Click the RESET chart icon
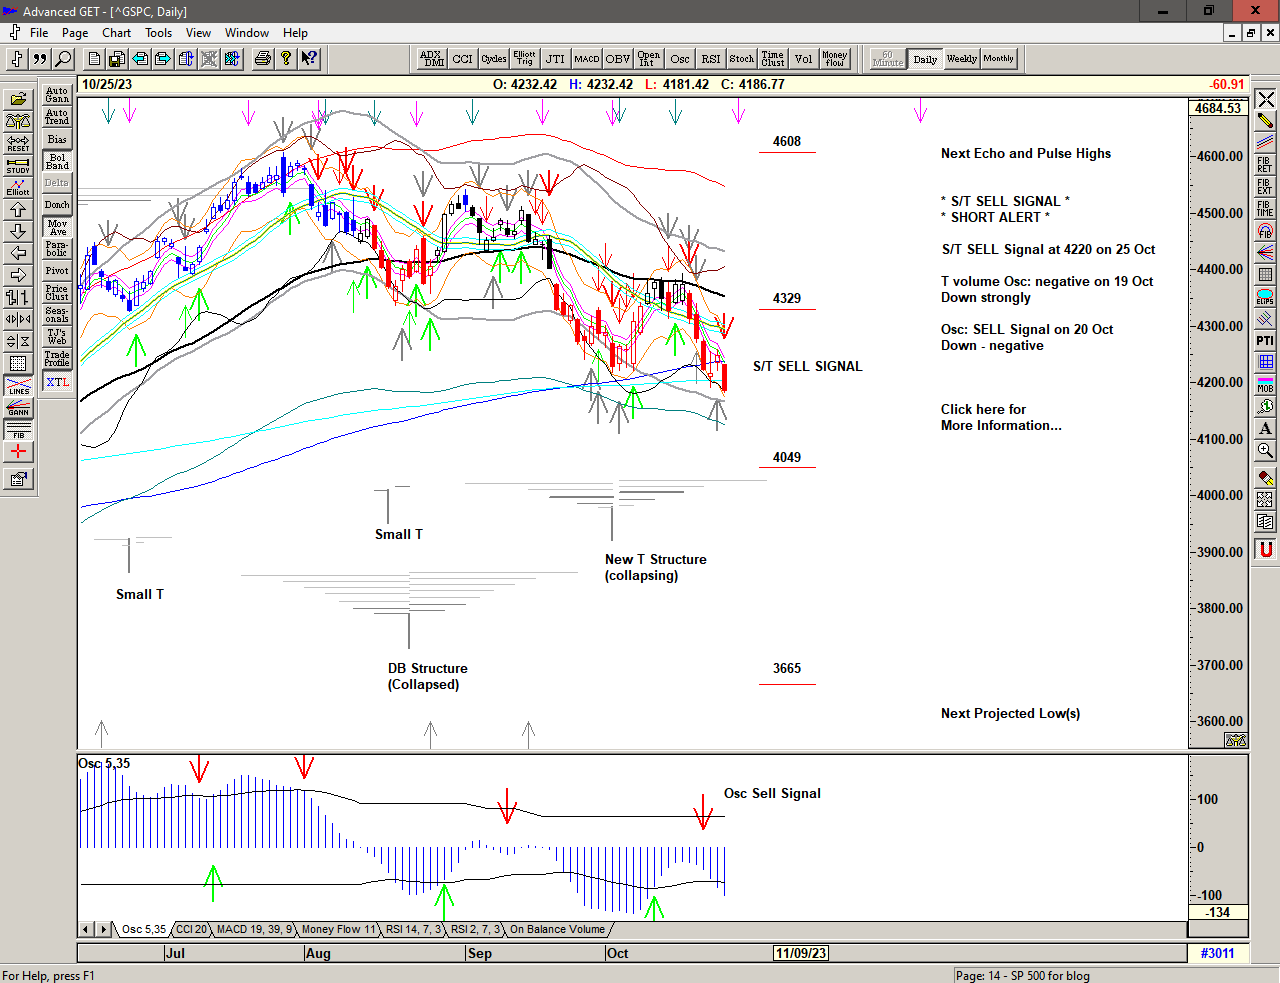This screenshot has width=1280, height=983. tap(18, 143)
